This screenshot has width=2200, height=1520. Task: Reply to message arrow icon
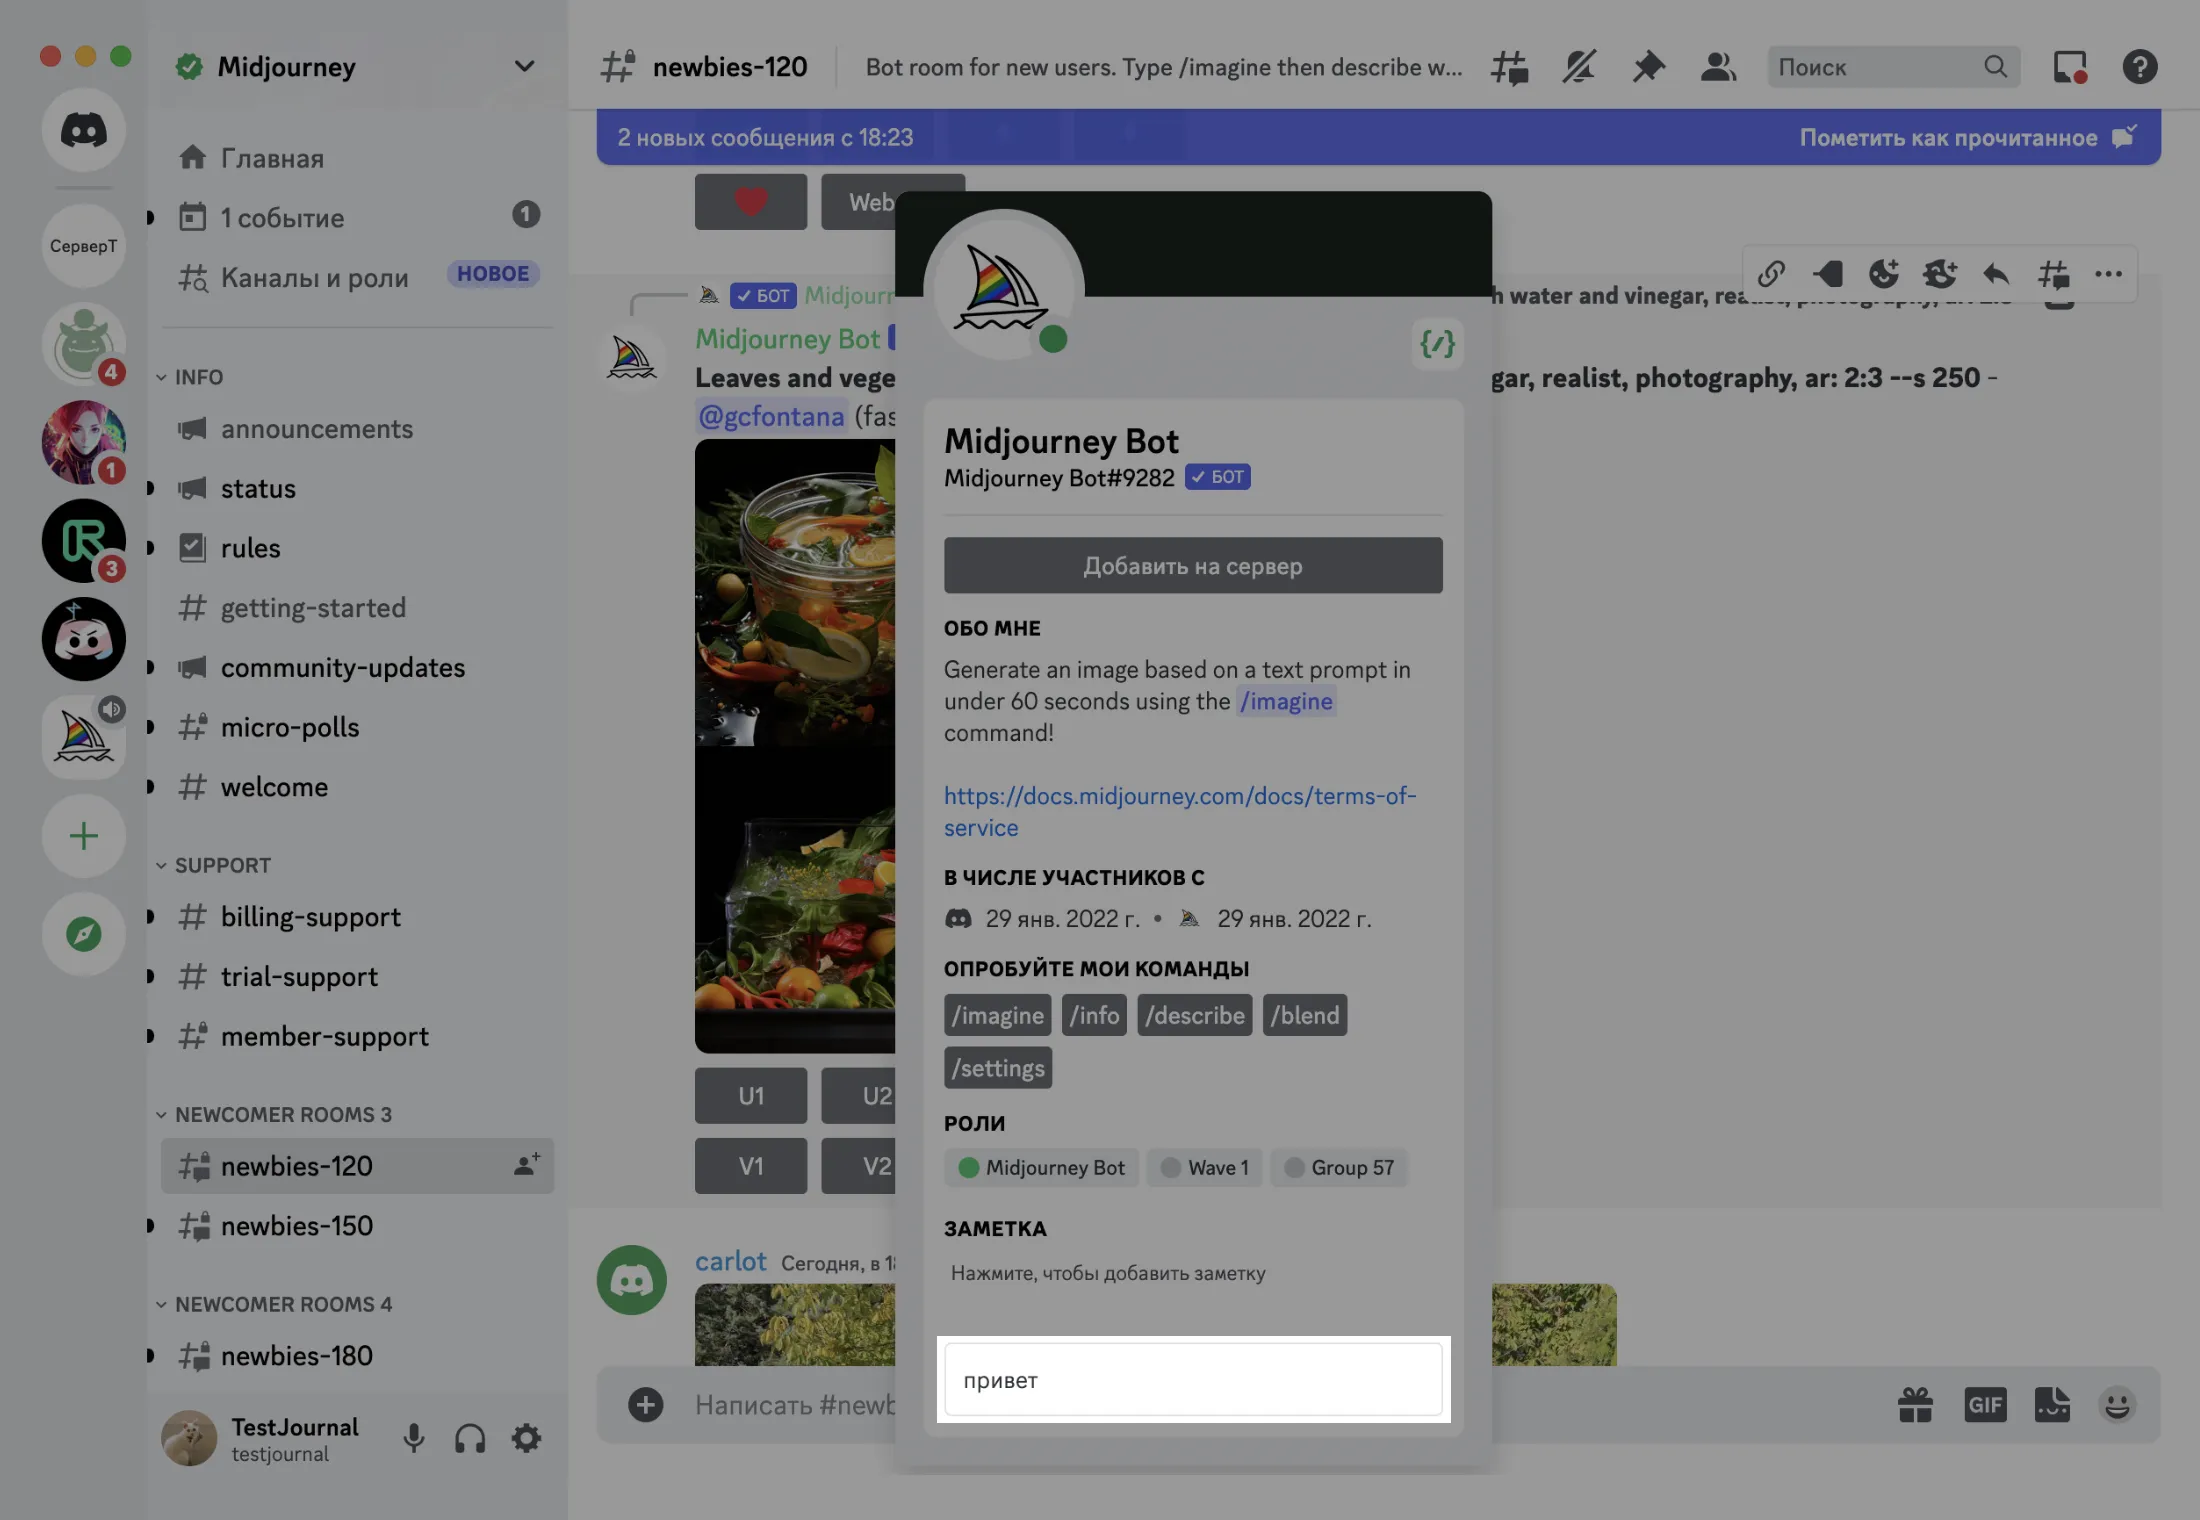(x=1996, y=274)
